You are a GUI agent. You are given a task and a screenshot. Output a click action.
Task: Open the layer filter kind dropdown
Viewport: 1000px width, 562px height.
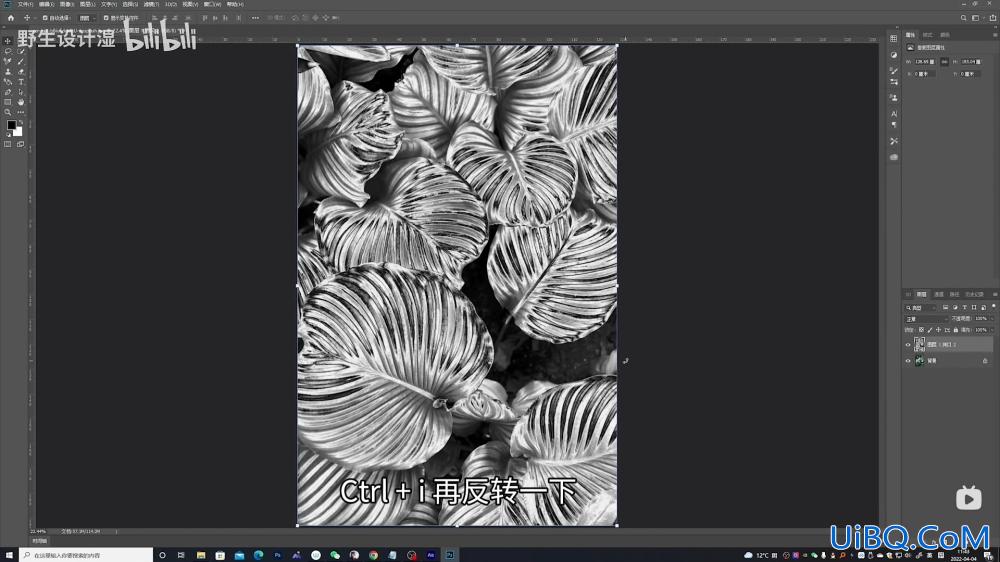click(922, 307)
